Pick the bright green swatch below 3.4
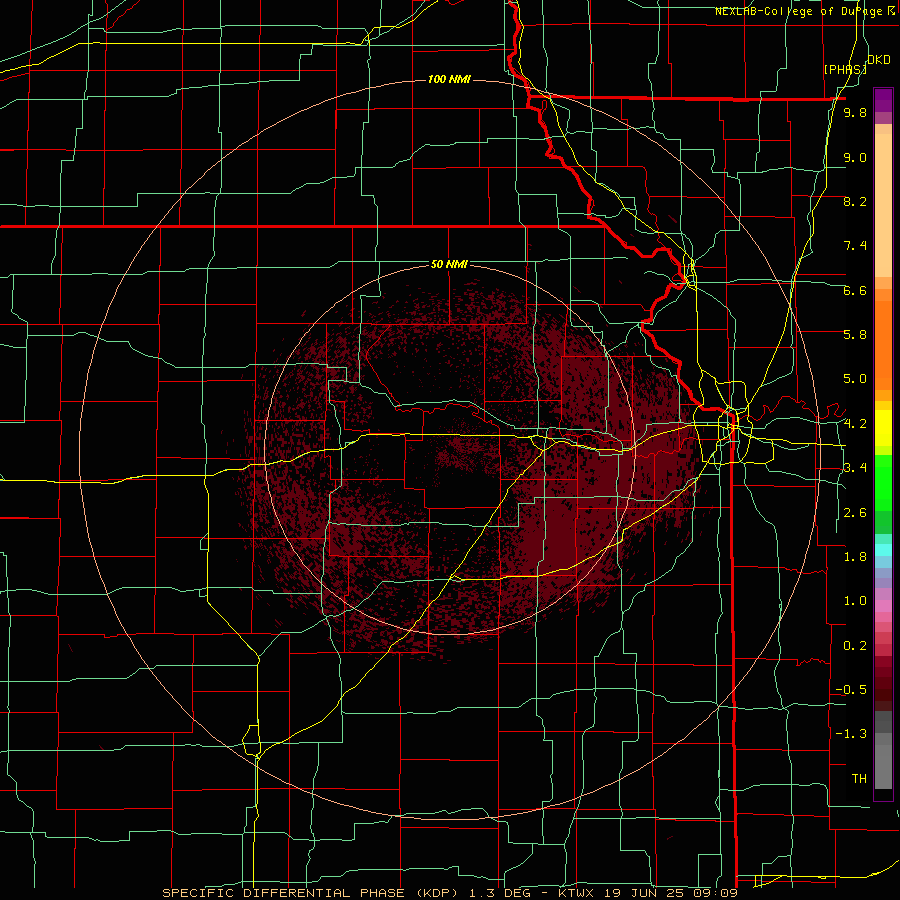This screenshot has width=900, height=900. click(883, 488)
